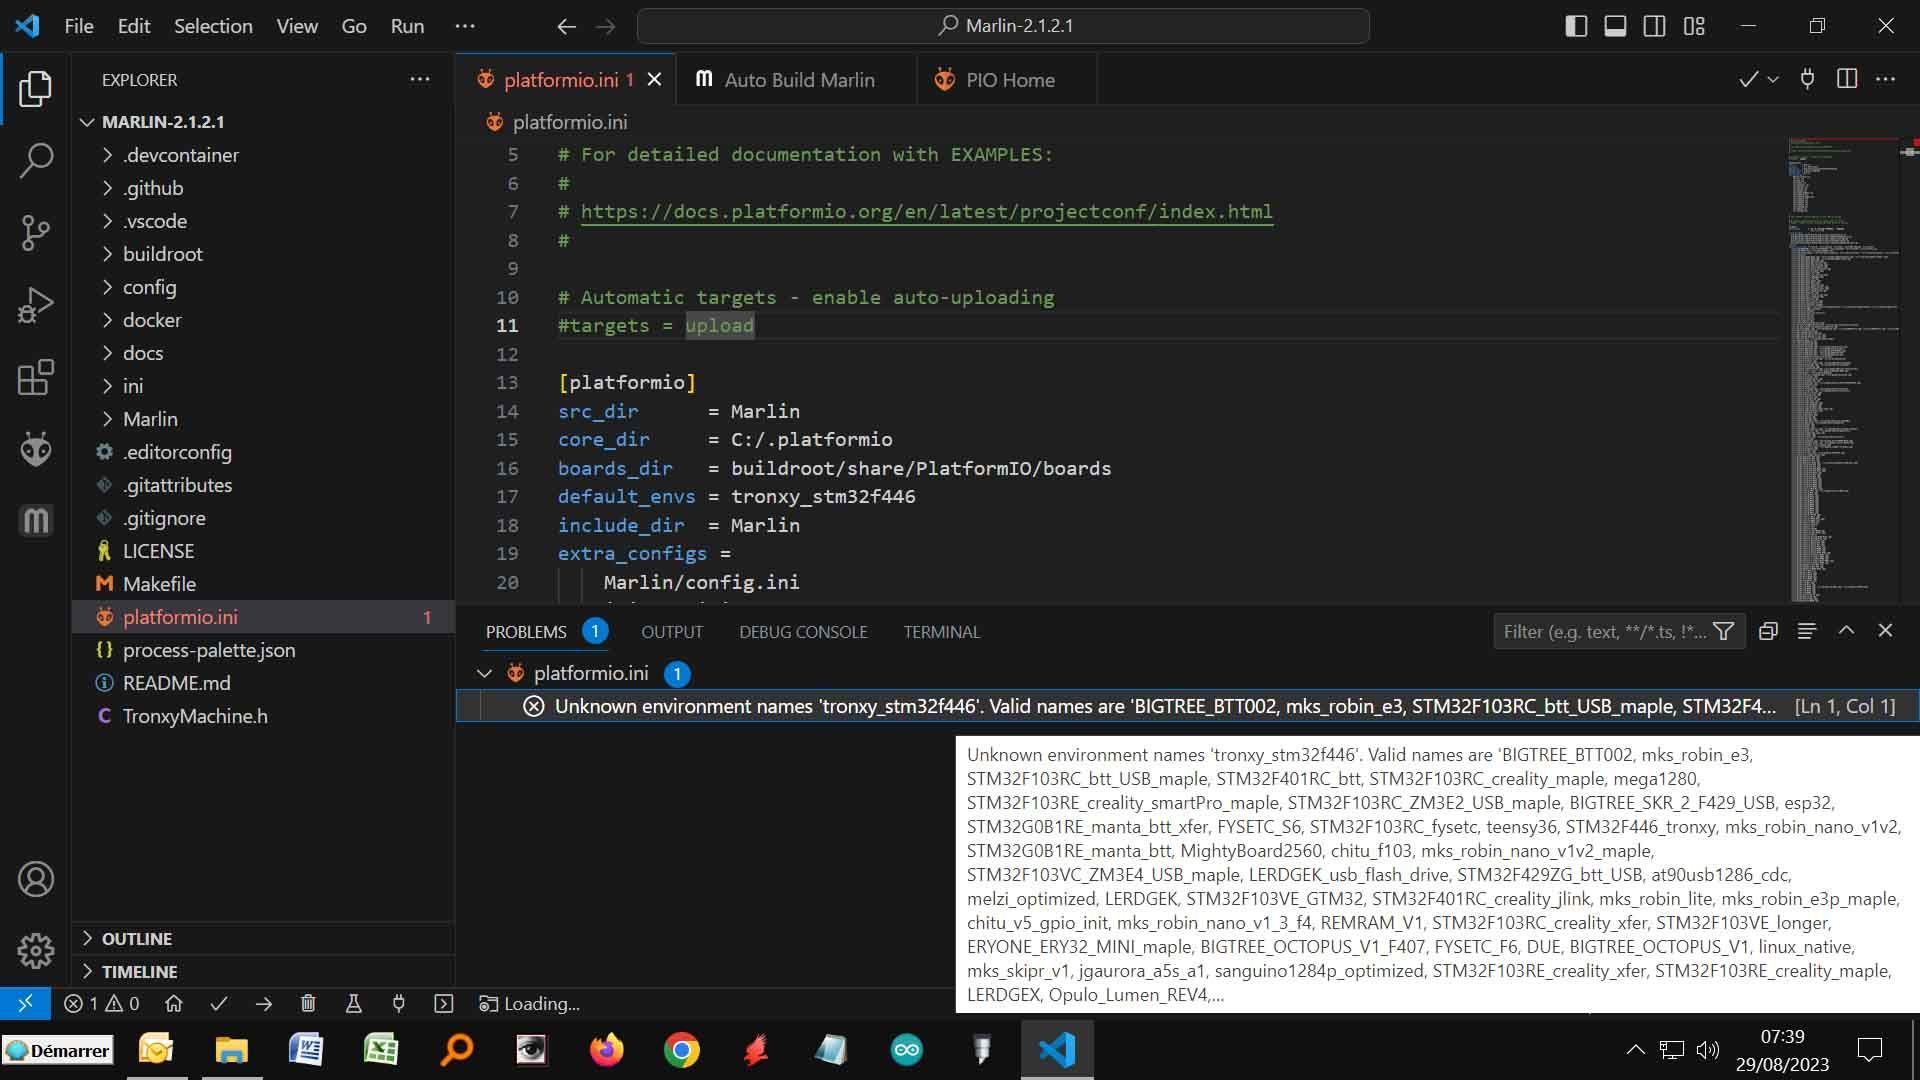The width and height of the screenshot is (1920, 1080).
Task: Maximize the panel size with up chevron
Action: click(x=1846, y=630)
